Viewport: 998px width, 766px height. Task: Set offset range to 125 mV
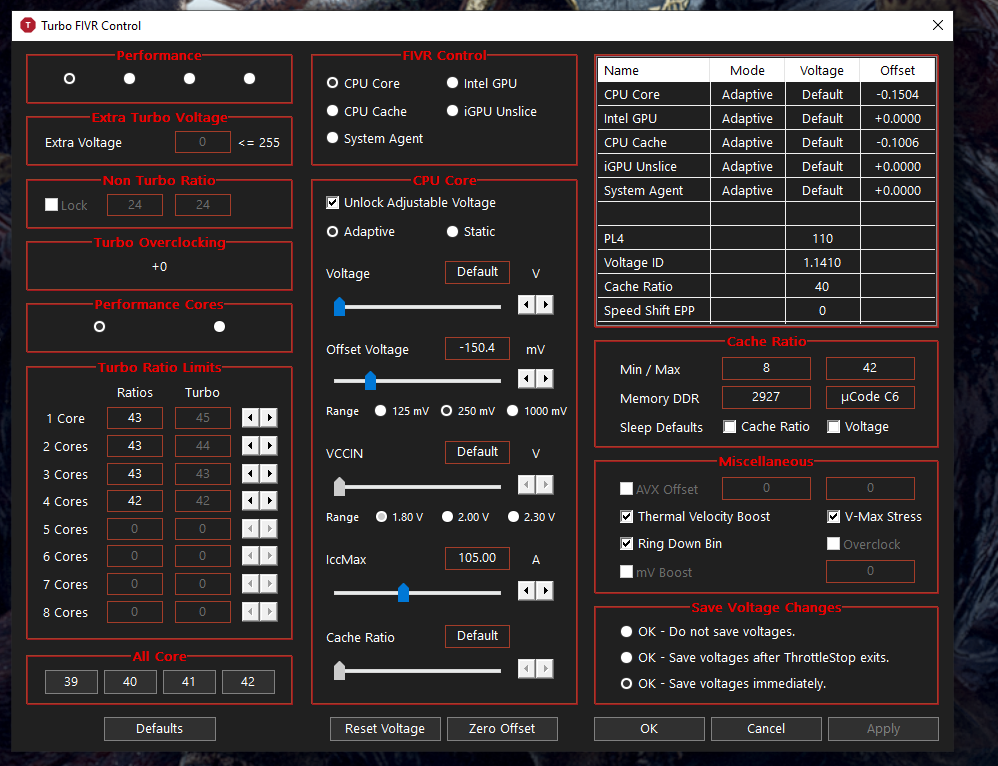click(x=402, y=411)
